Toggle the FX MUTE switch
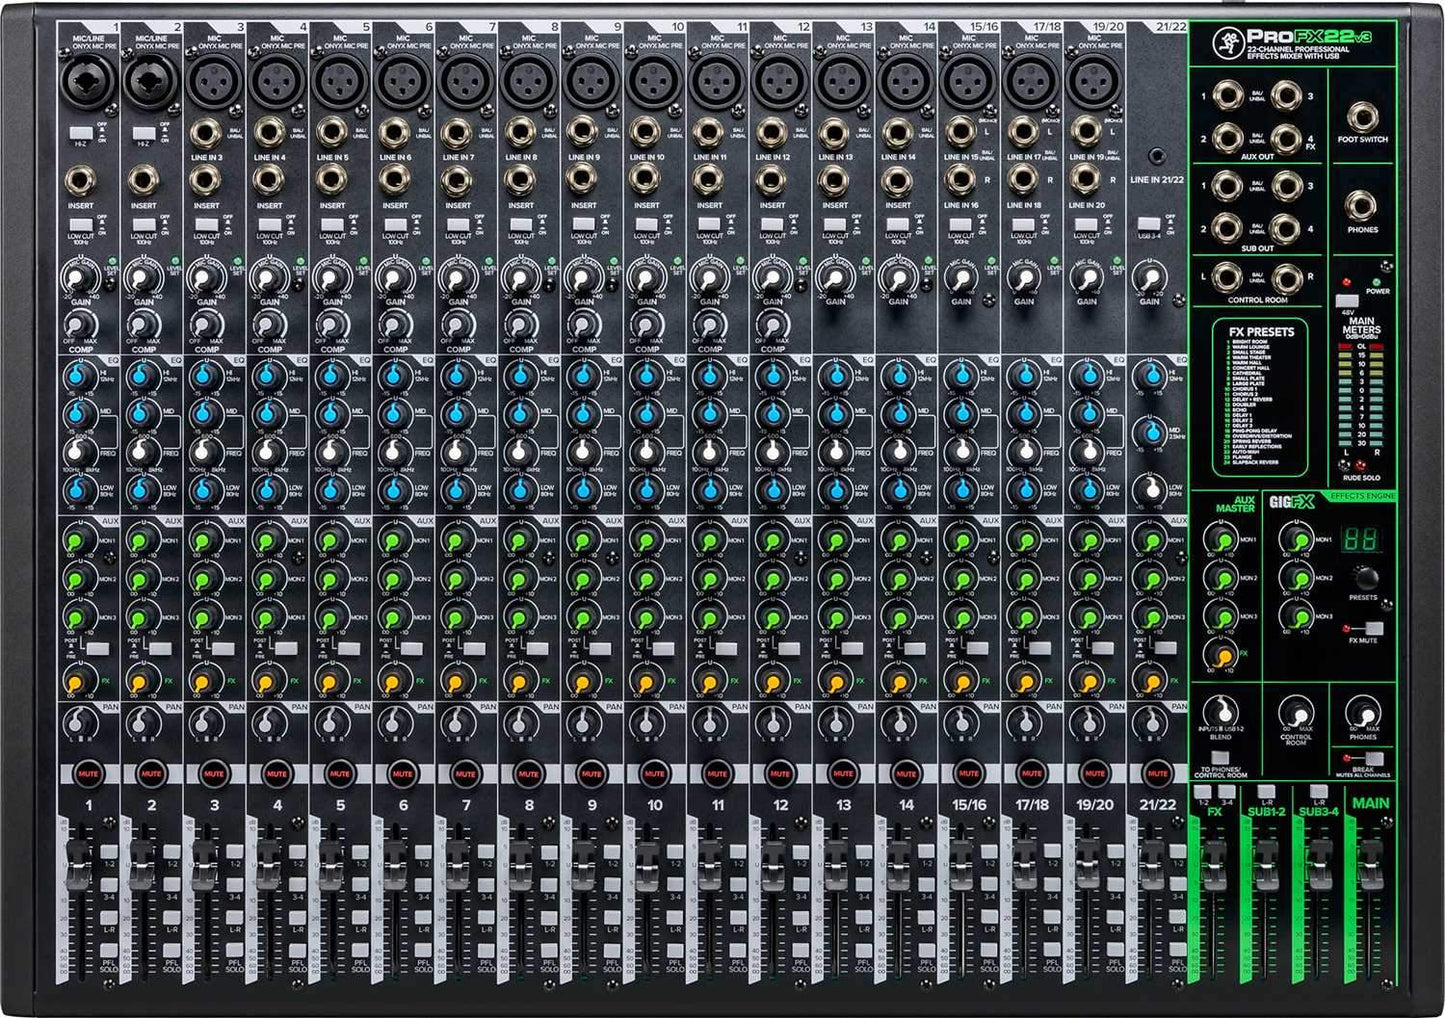This screenshot has width=1445, height=1018. coord(1374,629)
